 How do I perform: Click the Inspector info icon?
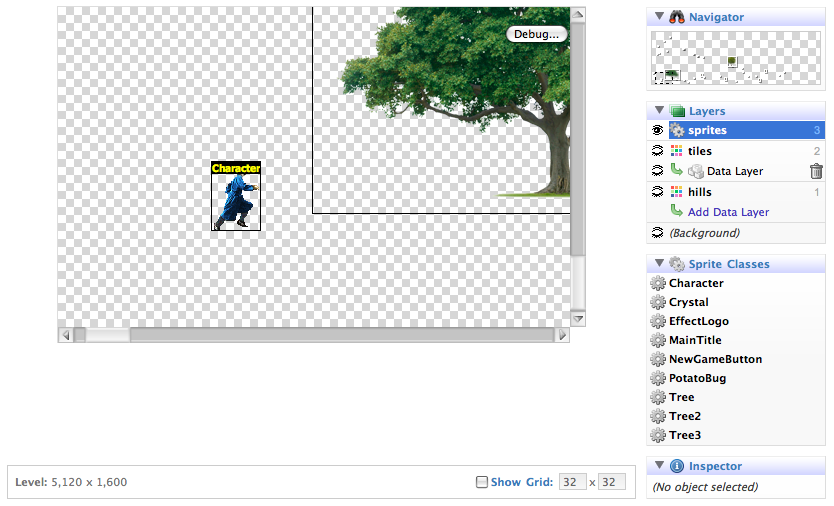point(677,466)
